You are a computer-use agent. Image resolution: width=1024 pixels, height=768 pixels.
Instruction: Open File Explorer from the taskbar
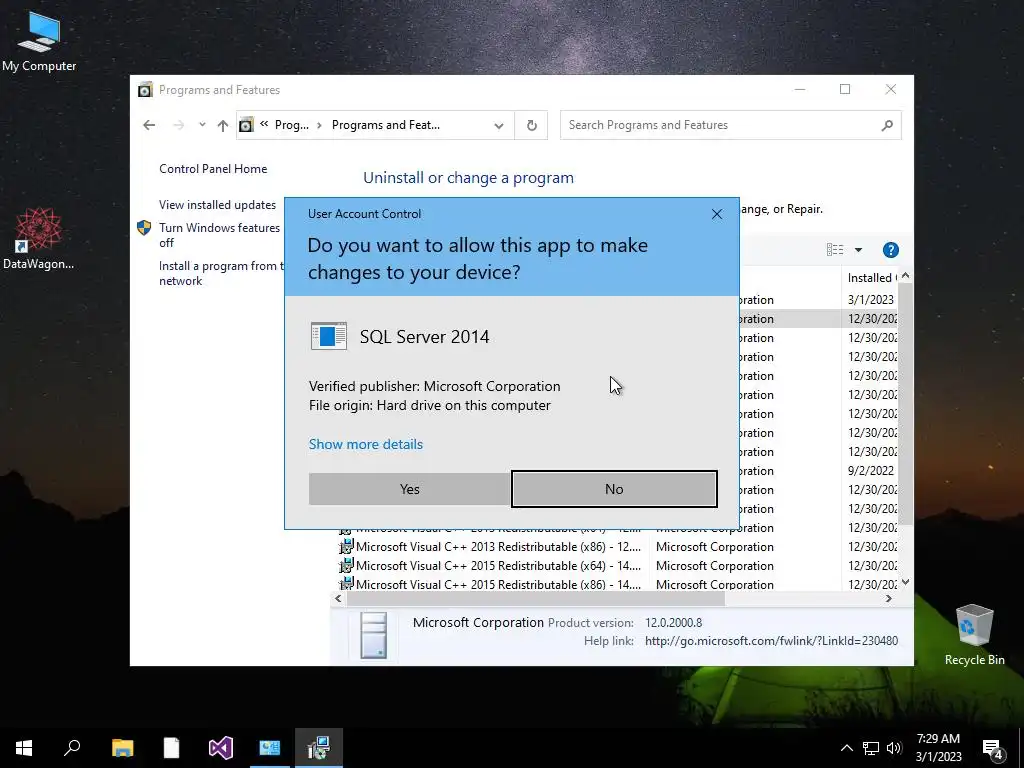(122, 748)
